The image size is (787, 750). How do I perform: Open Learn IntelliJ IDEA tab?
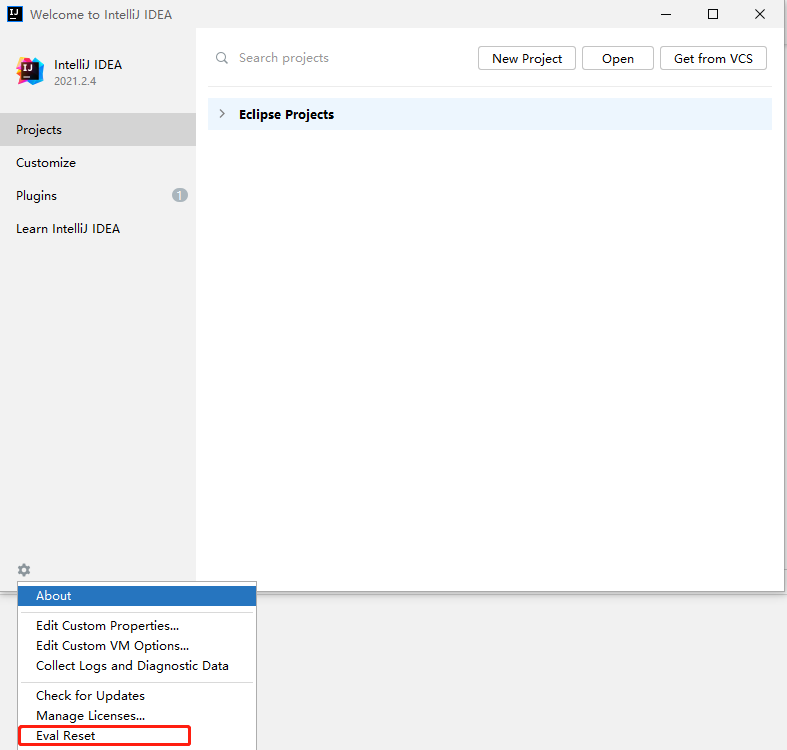click(98, 229)
